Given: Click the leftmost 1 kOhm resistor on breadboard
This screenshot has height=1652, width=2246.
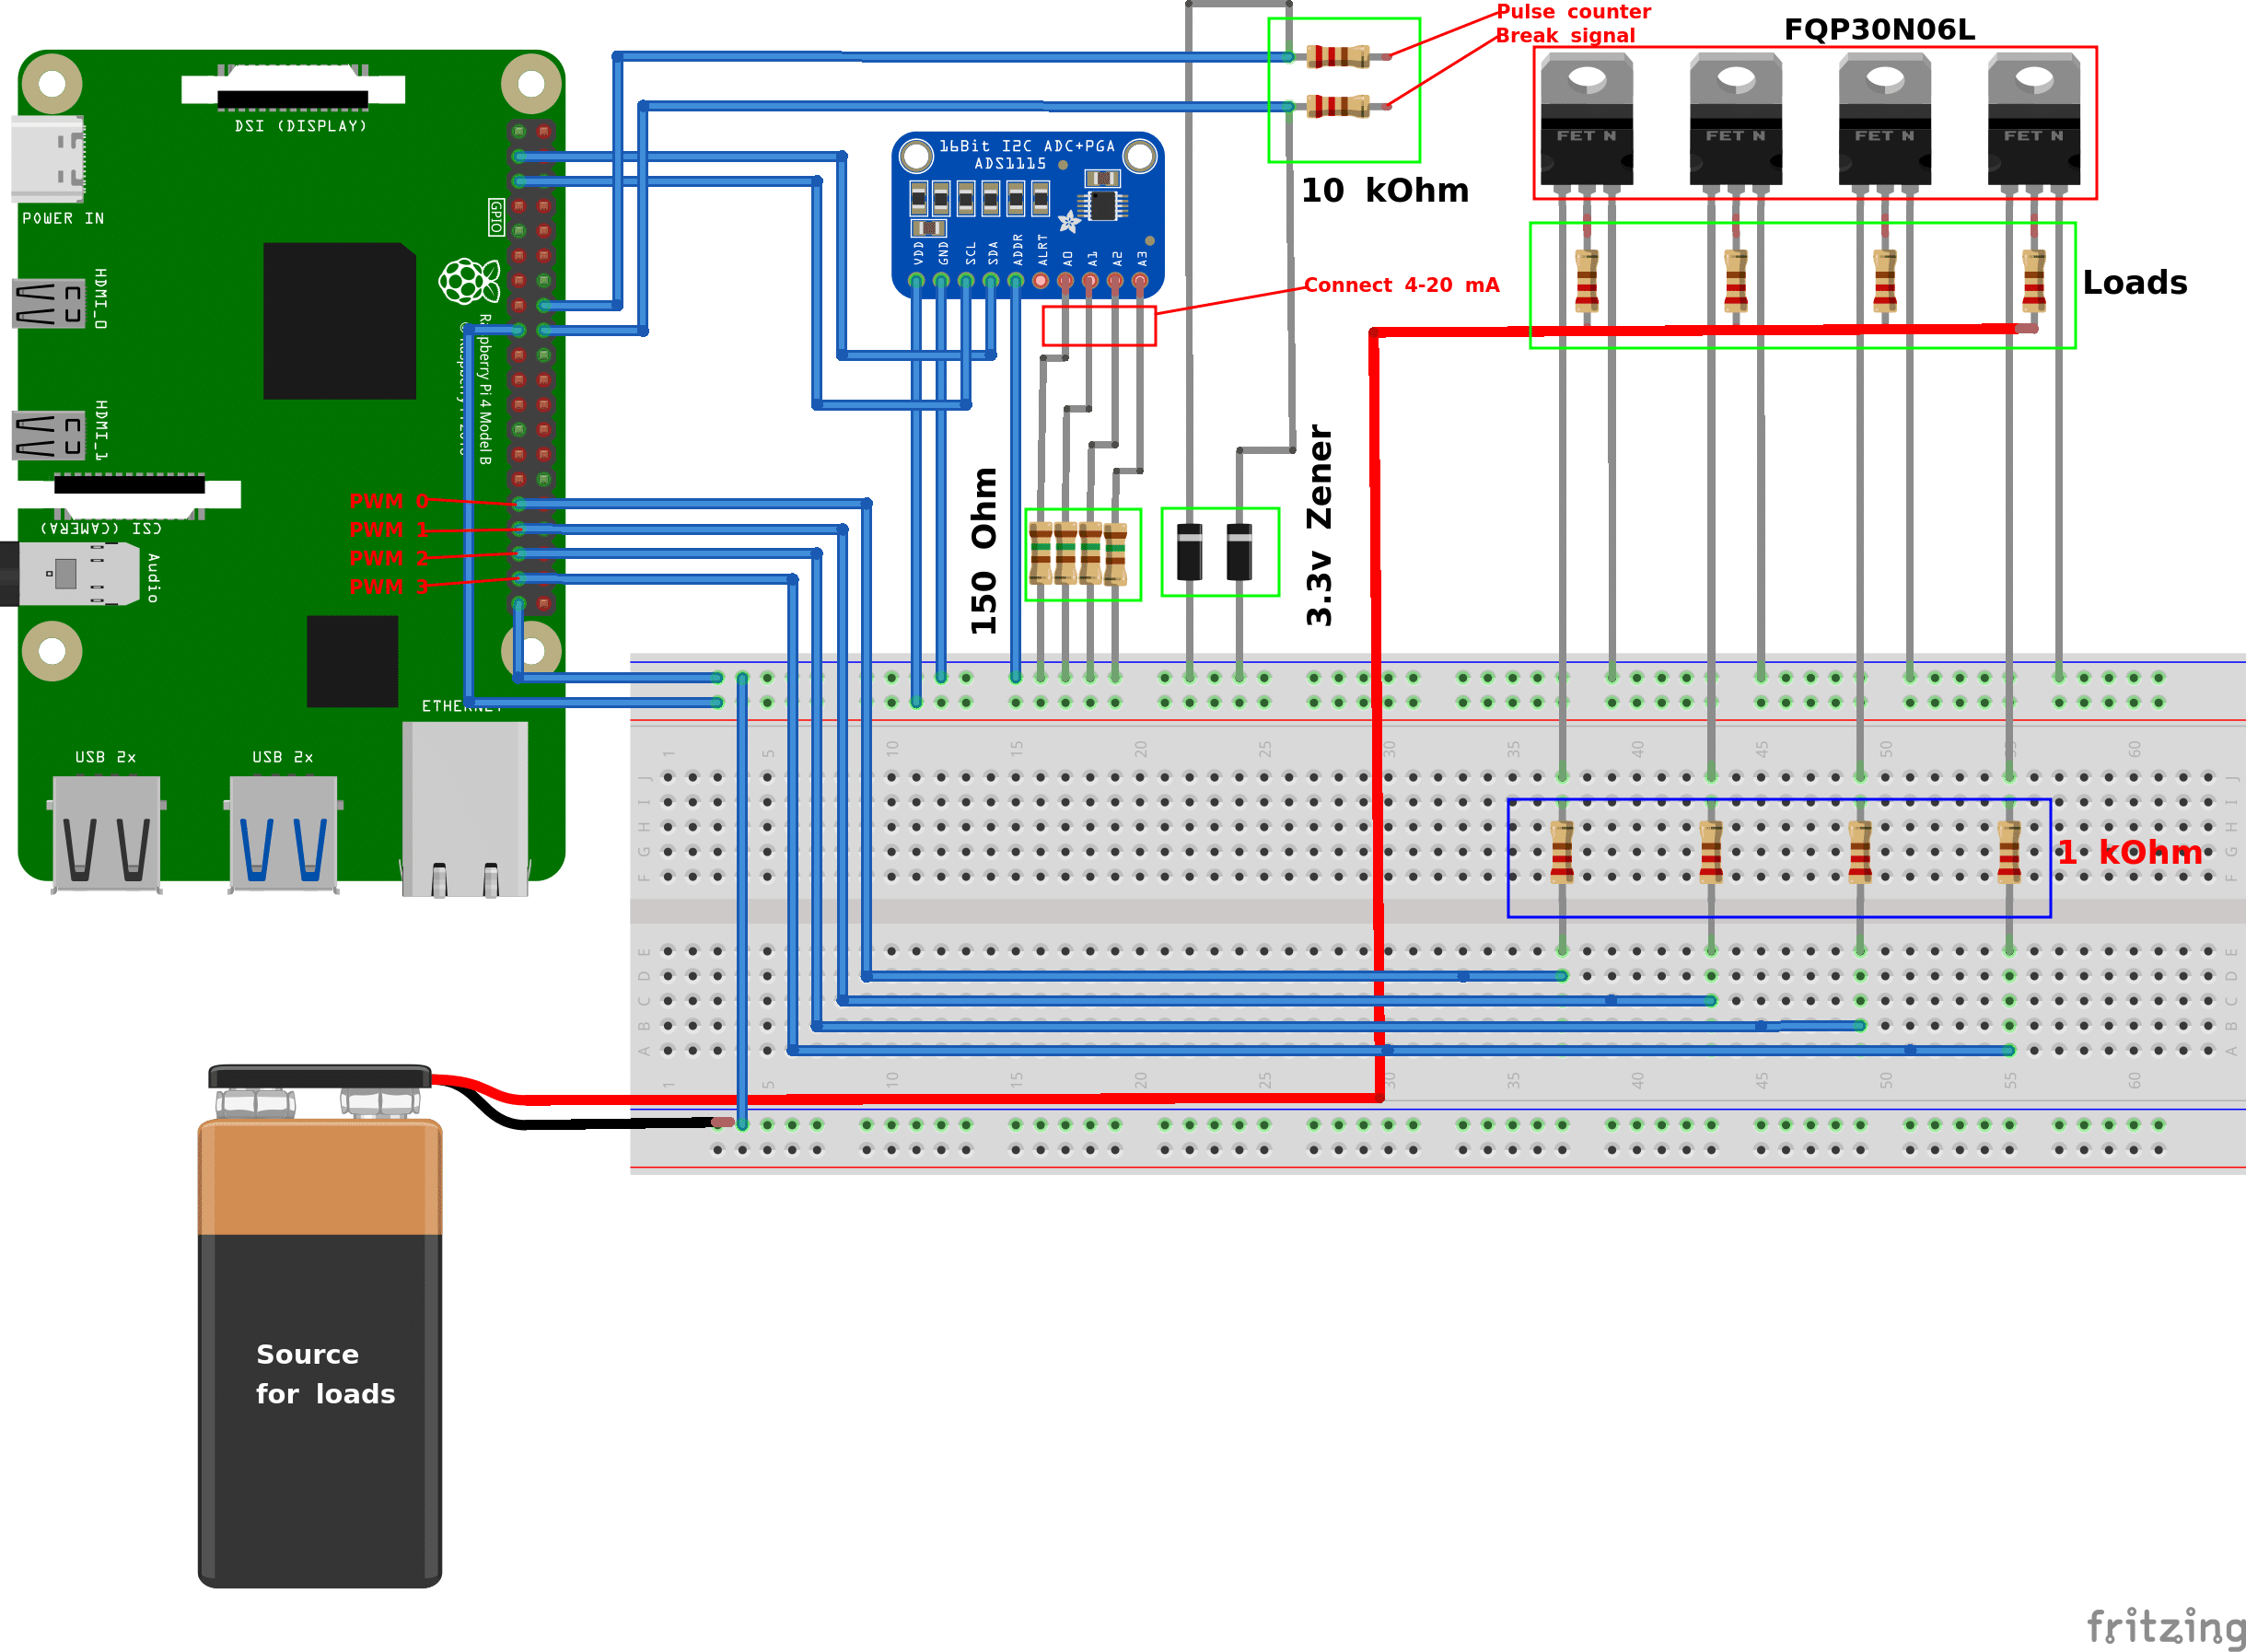Looking at the screenshot, I should point(1562,852).
